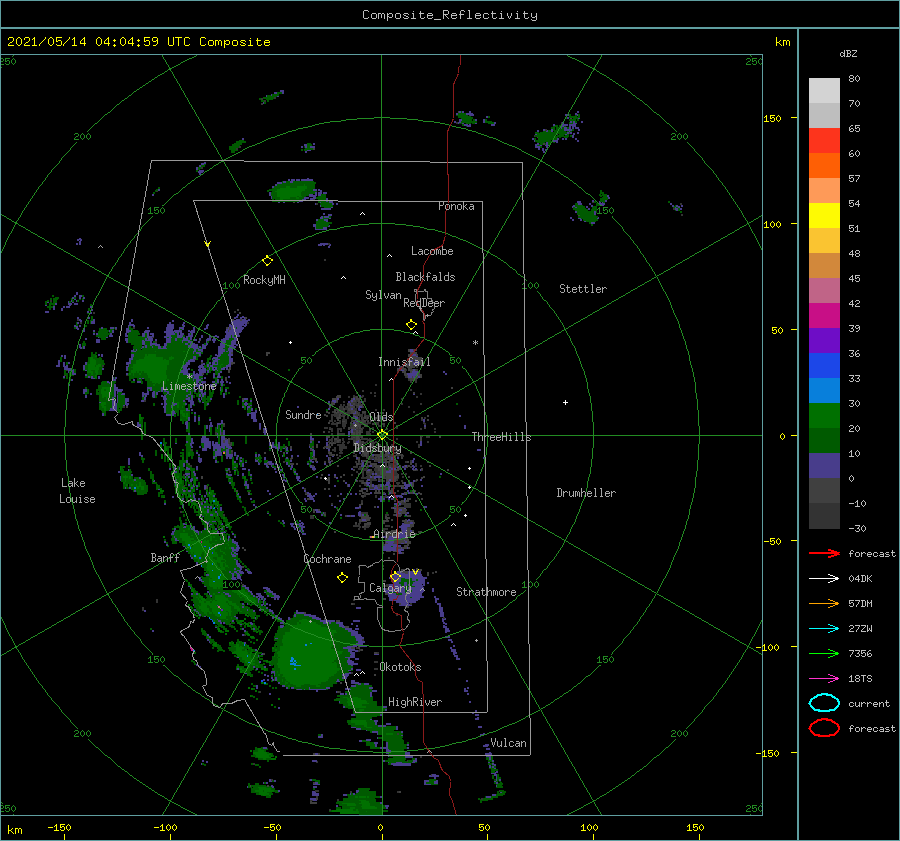Click the yellow diamond marker below RedDeer

(x=411, y=325)
